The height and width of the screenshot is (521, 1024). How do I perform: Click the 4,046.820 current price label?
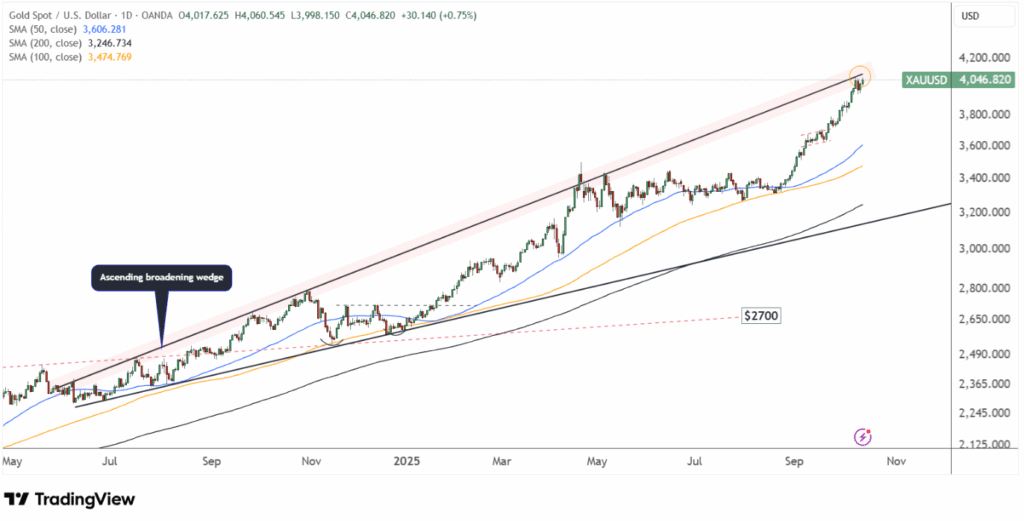coord(979,80)
